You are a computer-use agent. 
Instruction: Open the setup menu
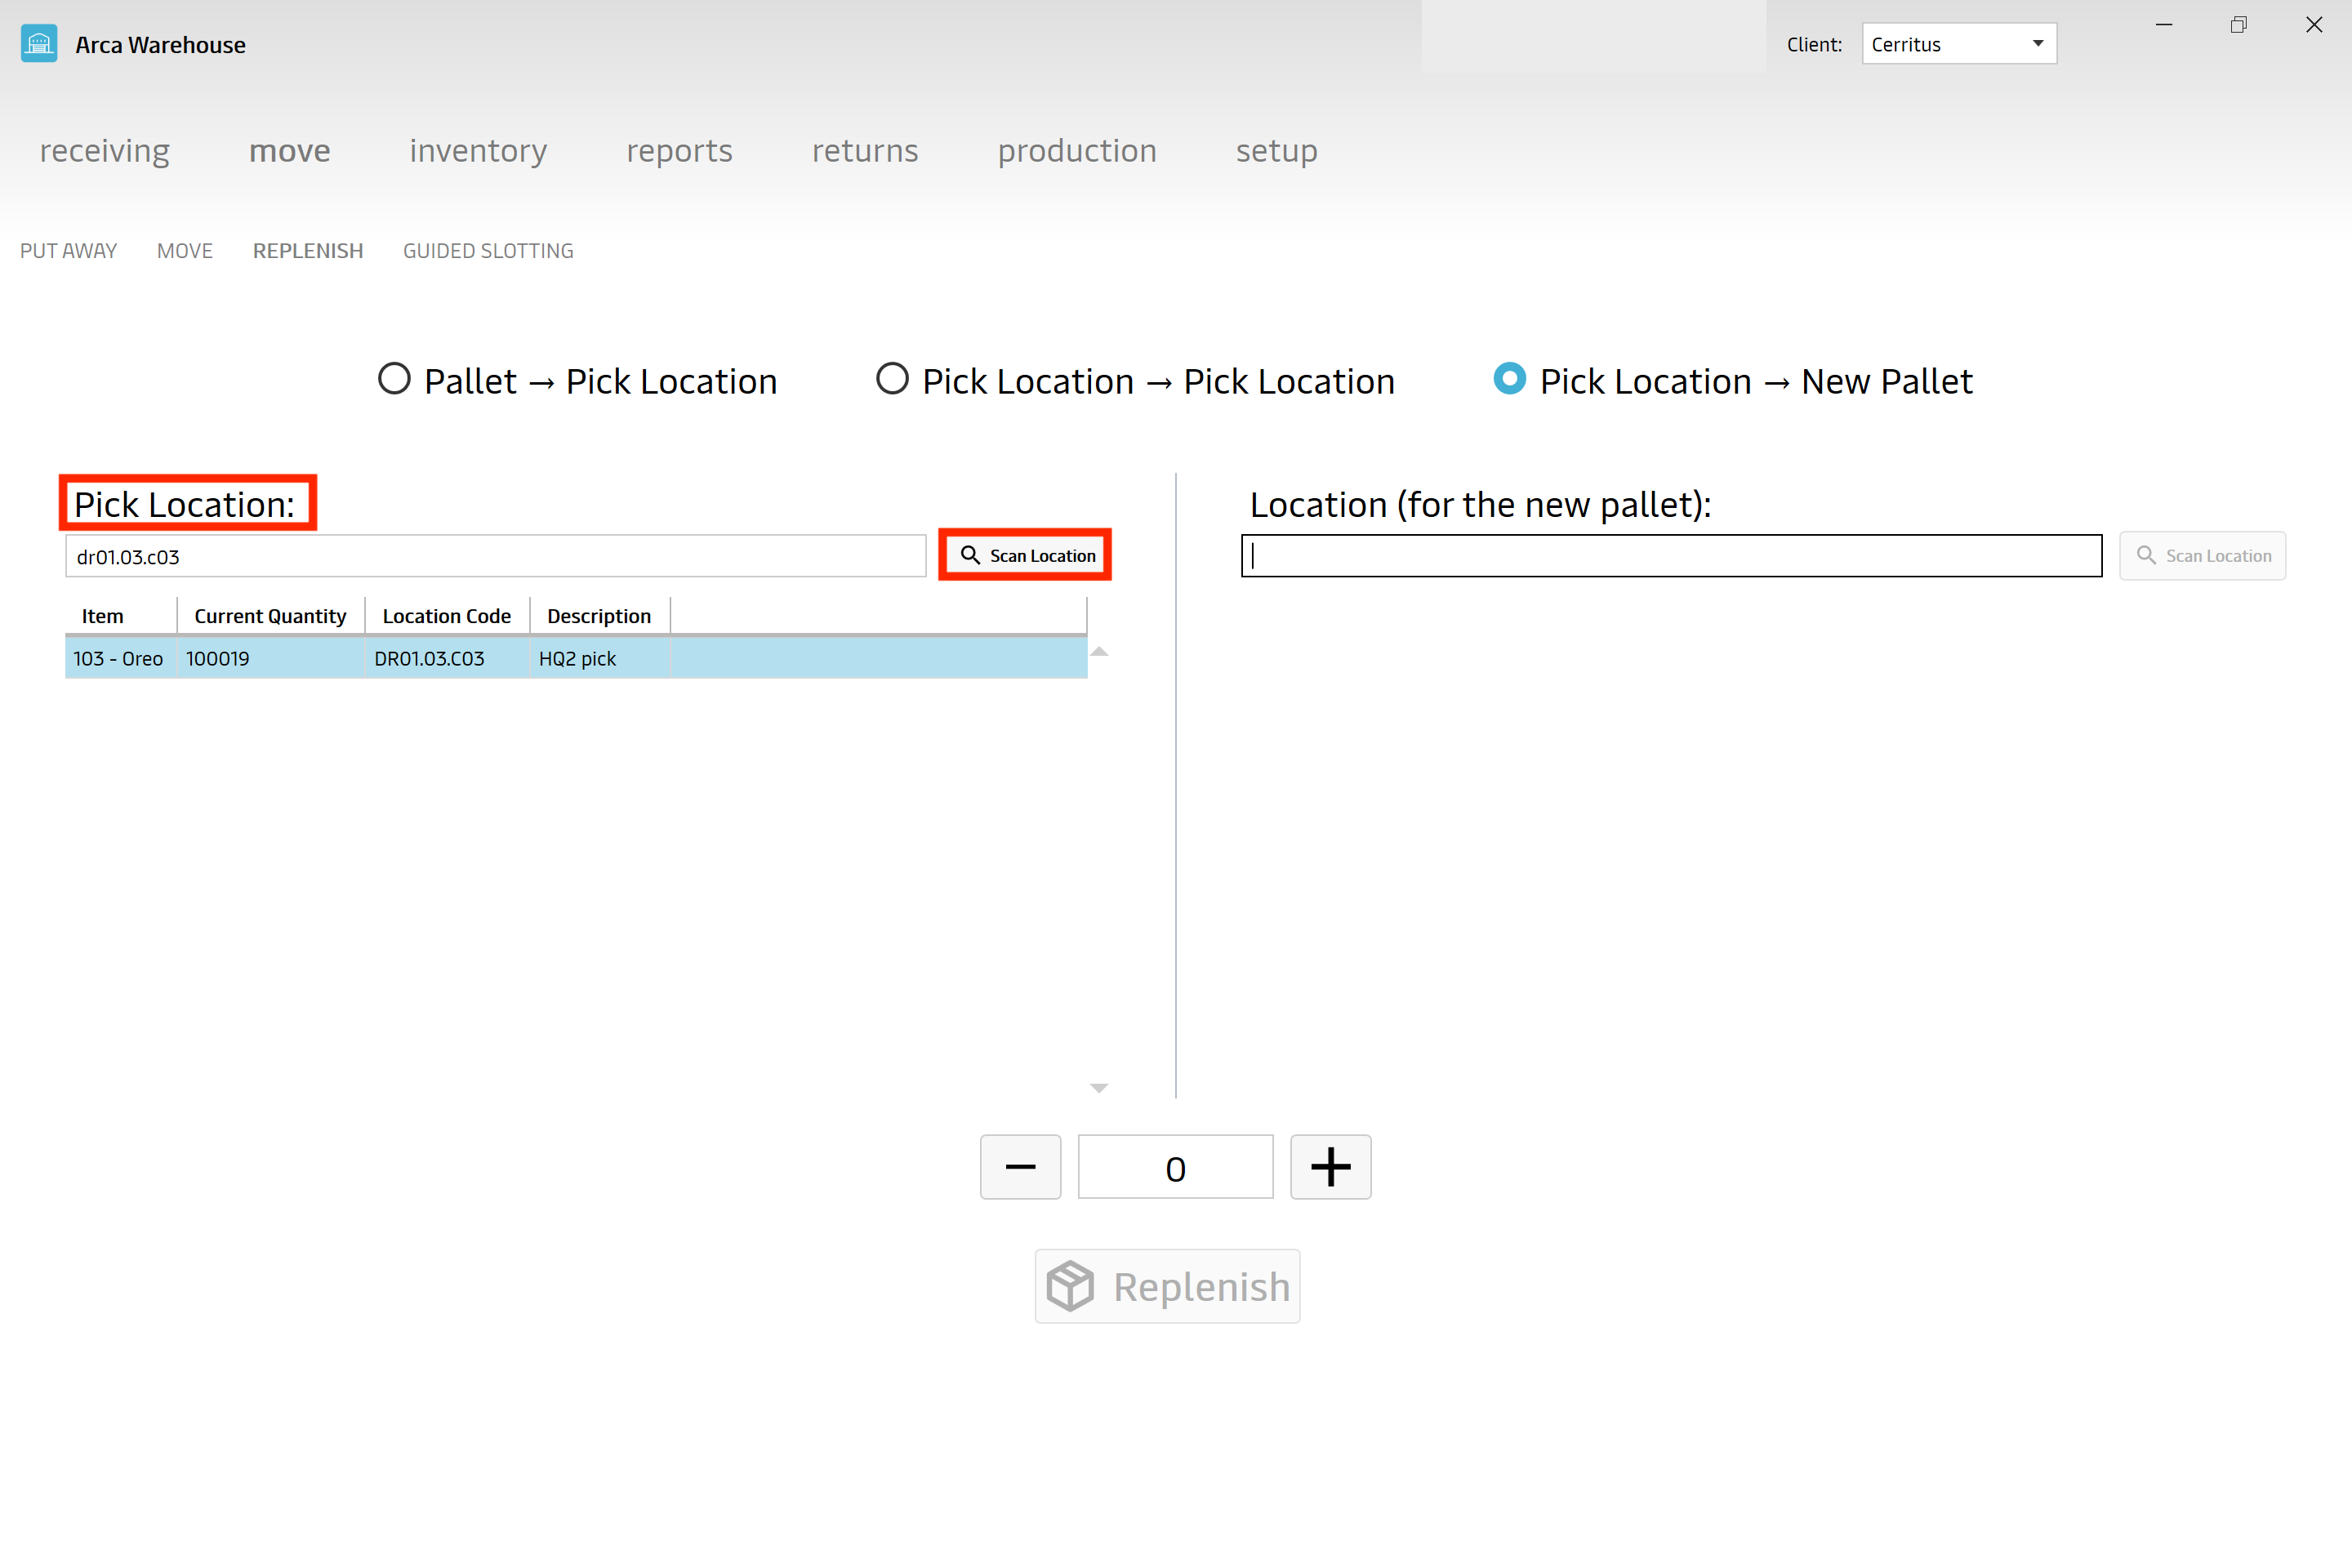coord(1277,150)
